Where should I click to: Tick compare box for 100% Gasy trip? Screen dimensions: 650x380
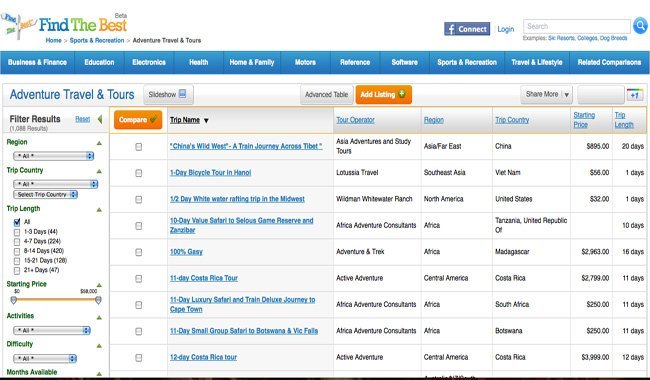138,252
